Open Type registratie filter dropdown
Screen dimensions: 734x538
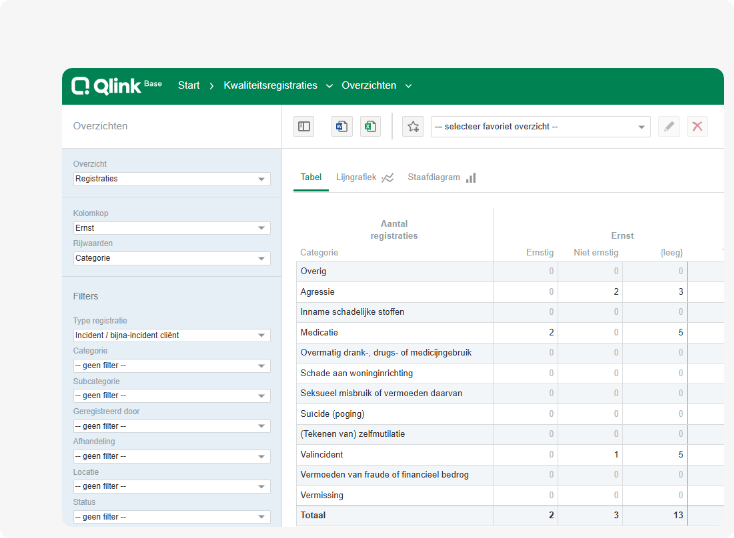(x=172, y=335)
